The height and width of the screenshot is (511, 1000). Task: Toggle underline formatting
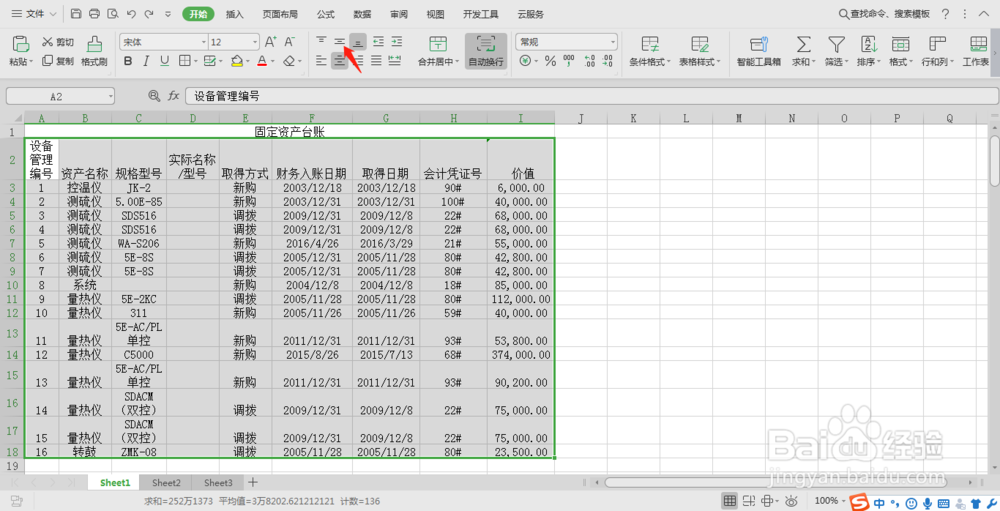(165, 61)
